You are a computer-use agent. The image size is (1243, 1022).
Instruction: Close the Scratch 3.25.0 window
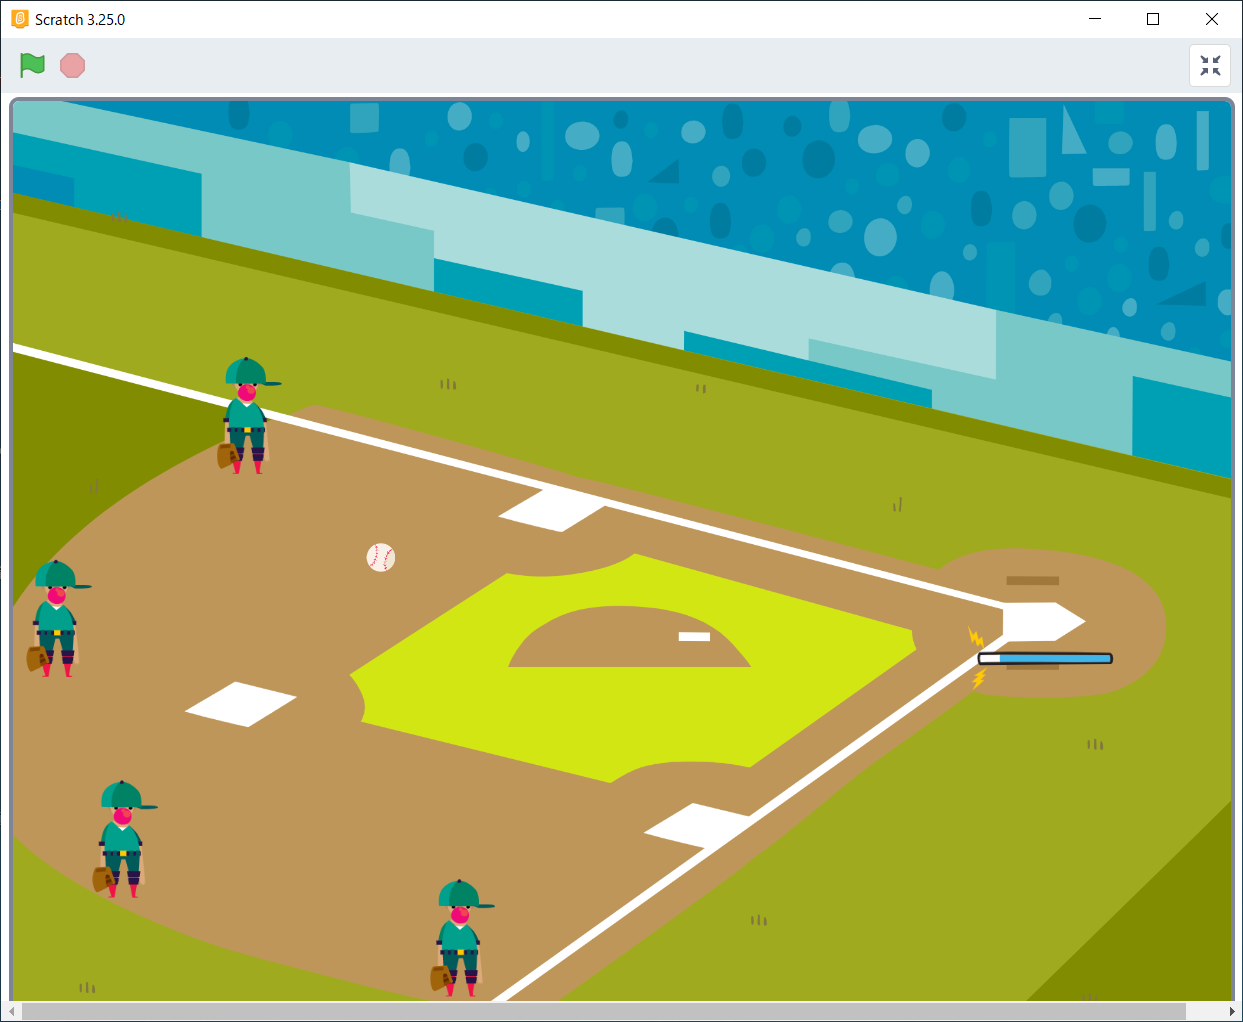tap(1212, 19)
